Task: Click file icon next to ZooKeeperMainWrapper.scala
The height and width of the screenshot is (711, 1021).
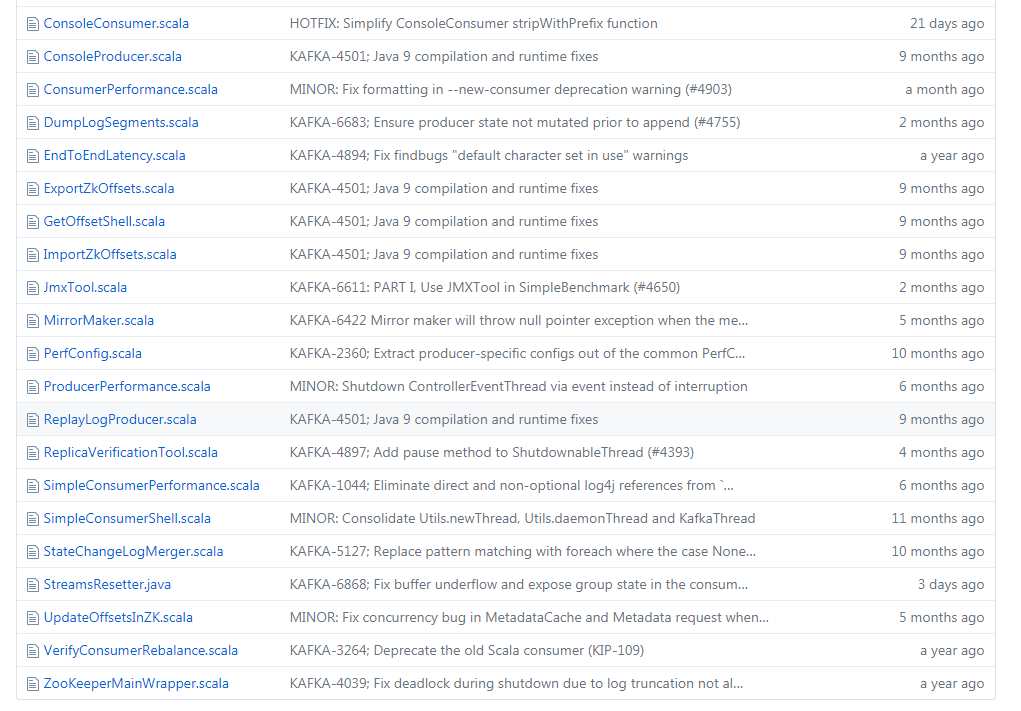Action: (x=32, y=683)
